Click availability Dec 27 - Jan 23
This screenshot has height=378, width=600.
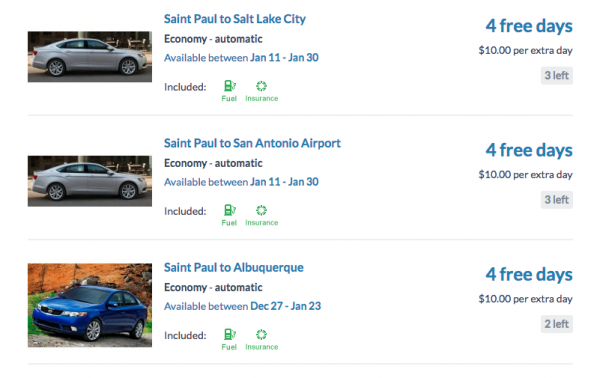tap(285, 306)
